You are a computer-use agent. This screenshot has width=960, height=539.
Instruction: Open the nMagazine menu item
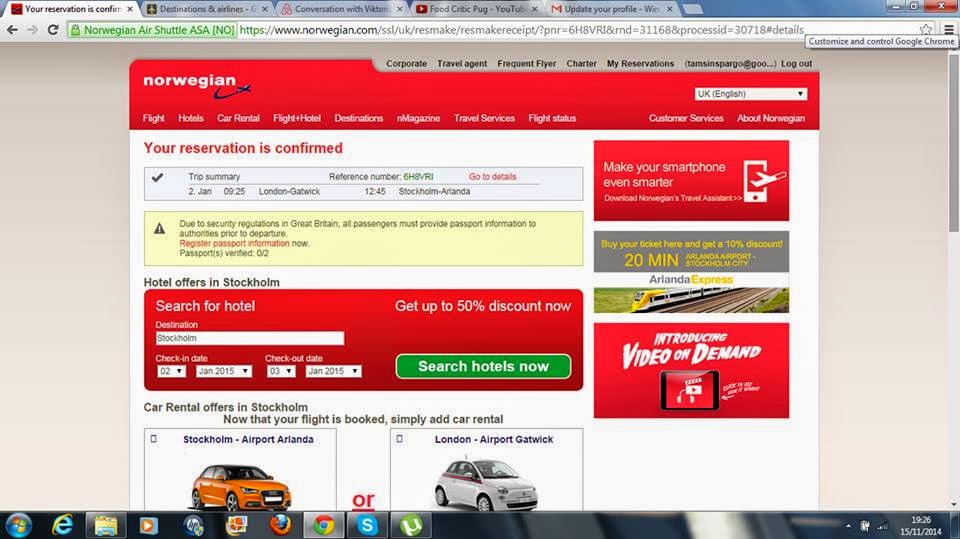tap(418, 118)
